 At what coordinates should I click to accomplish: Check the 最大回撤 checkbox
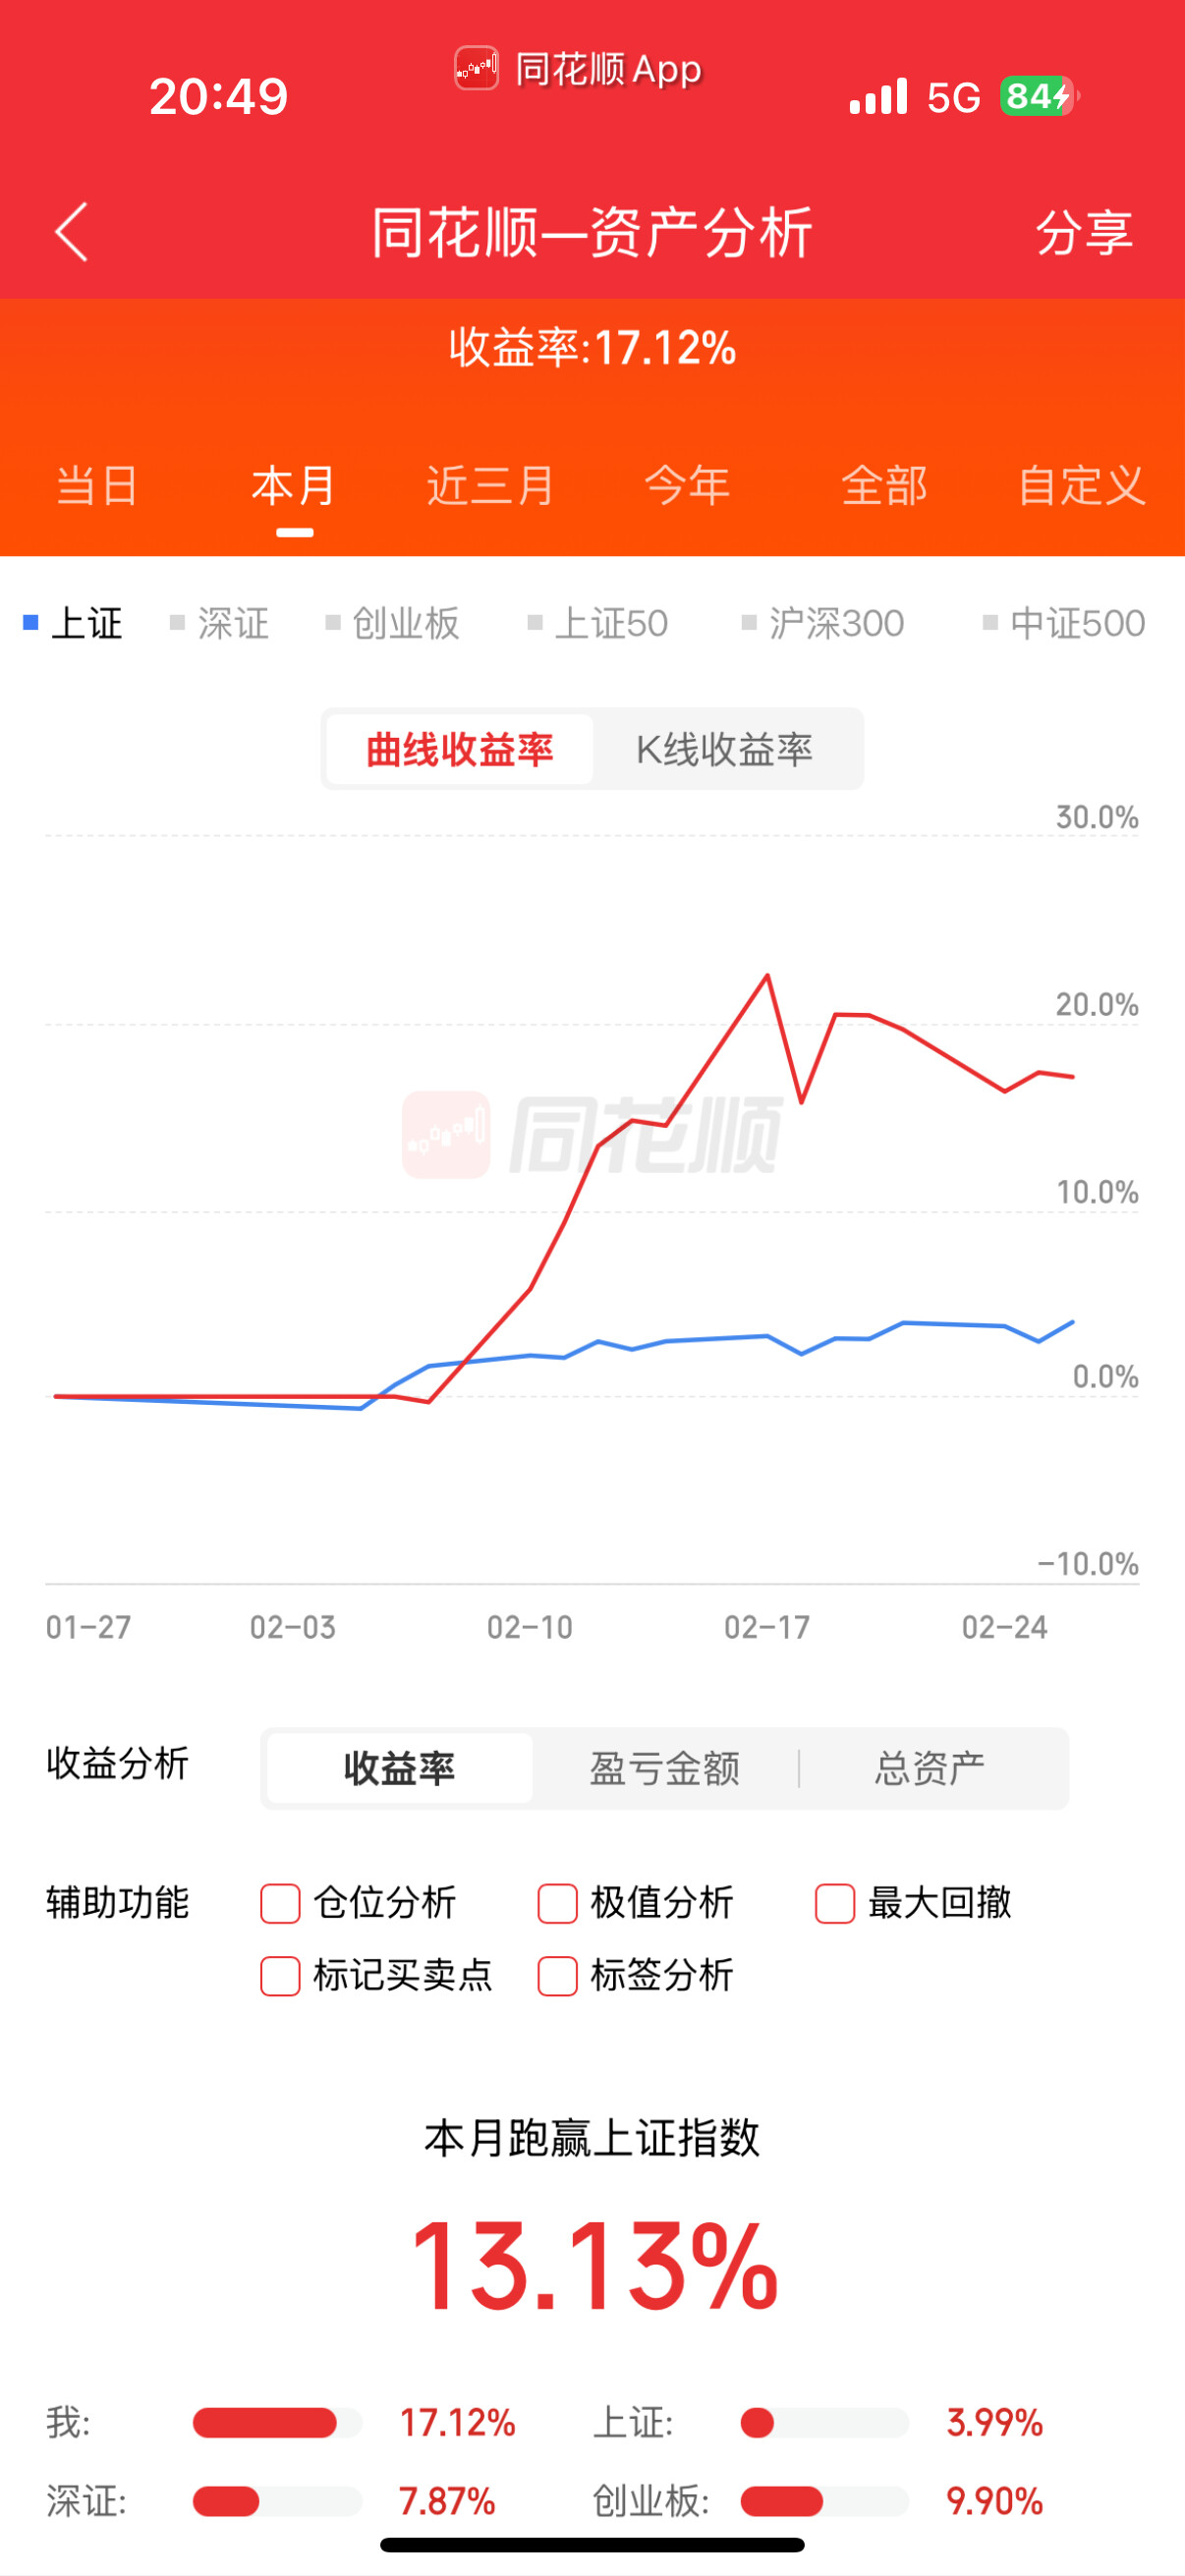pos(835,1903)
